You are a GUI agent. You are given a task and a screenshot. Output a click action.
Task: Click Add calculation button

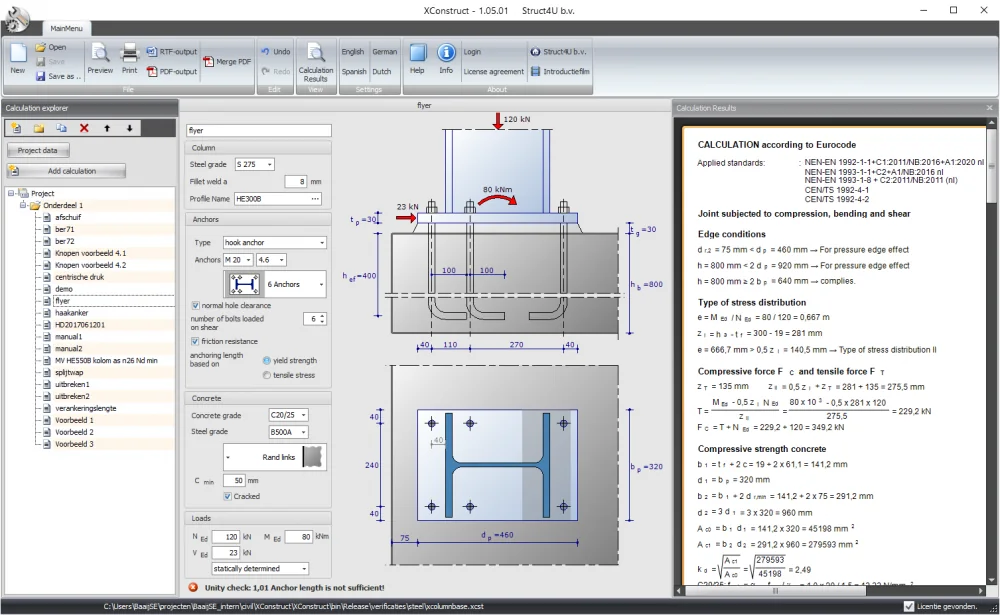pos(66,171)
